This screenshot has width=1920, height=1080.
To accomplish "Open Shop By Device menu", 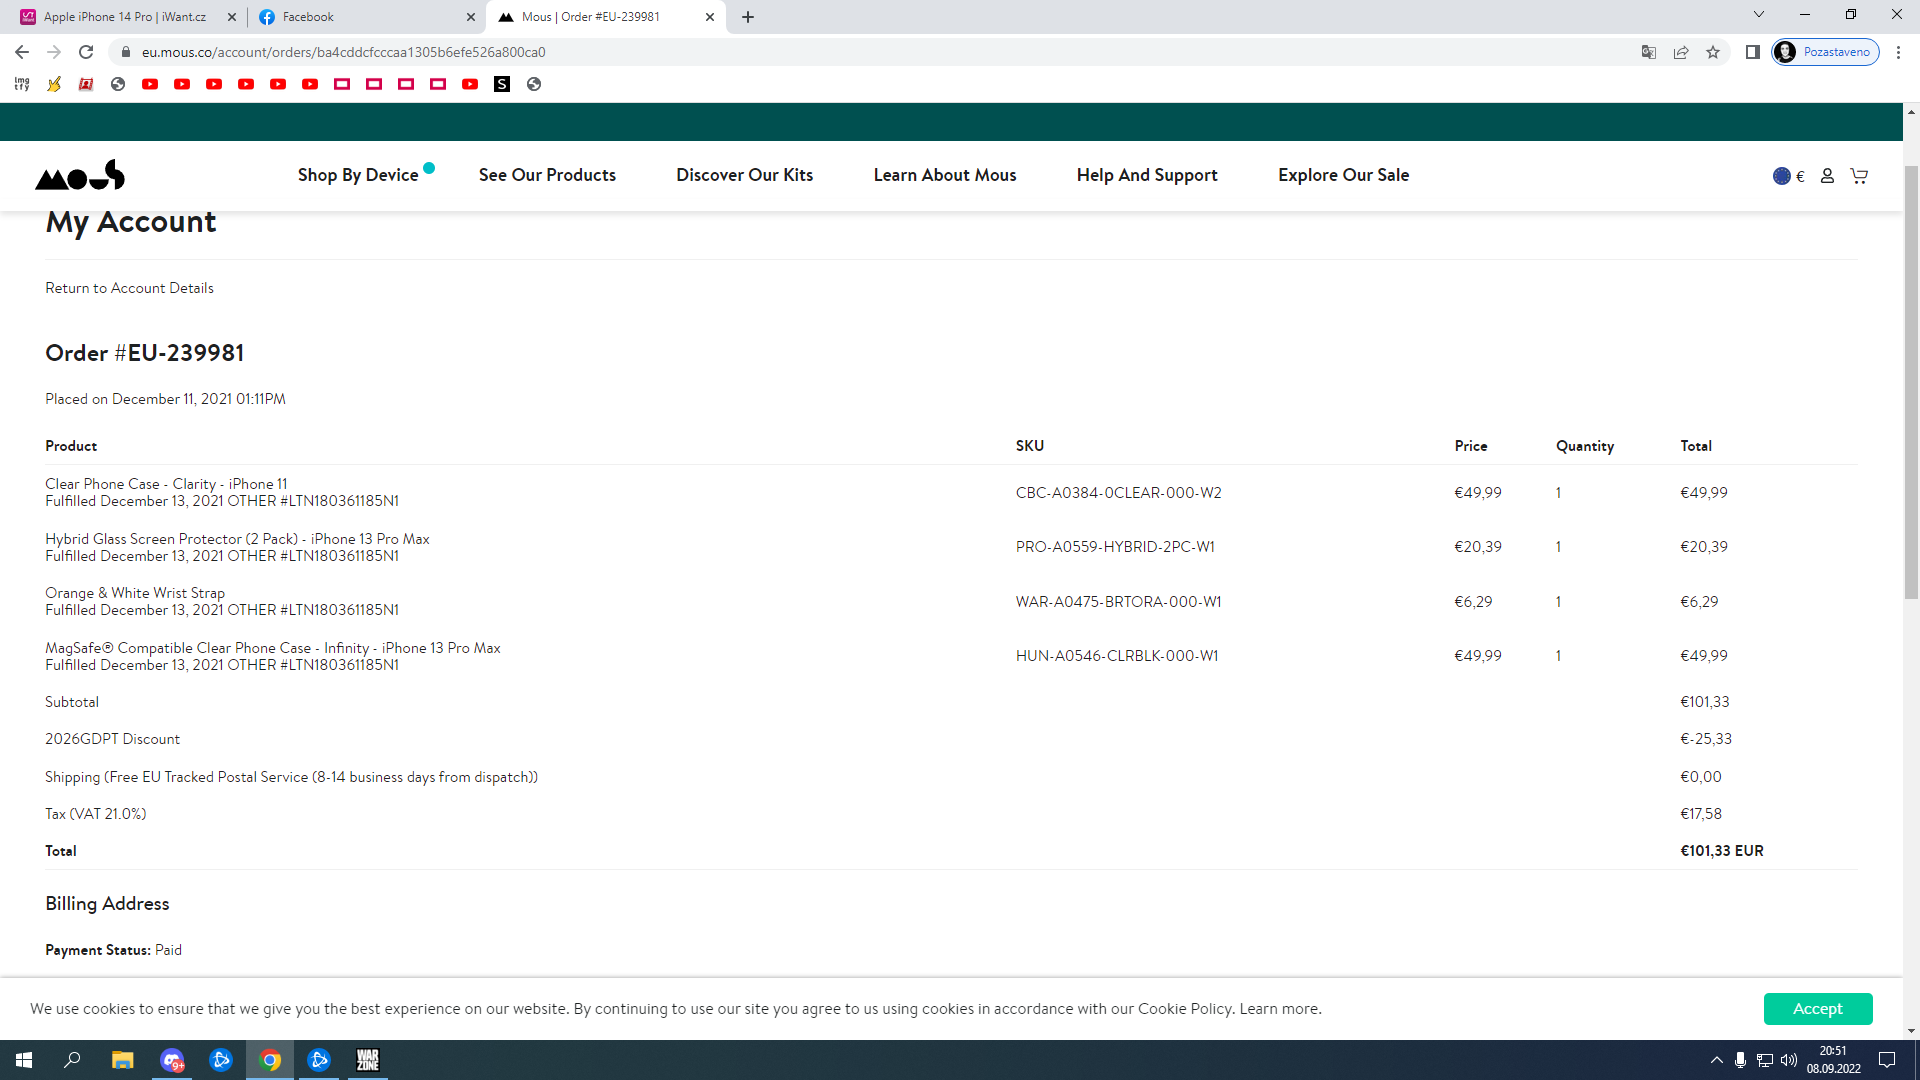I will click(358, 175).
